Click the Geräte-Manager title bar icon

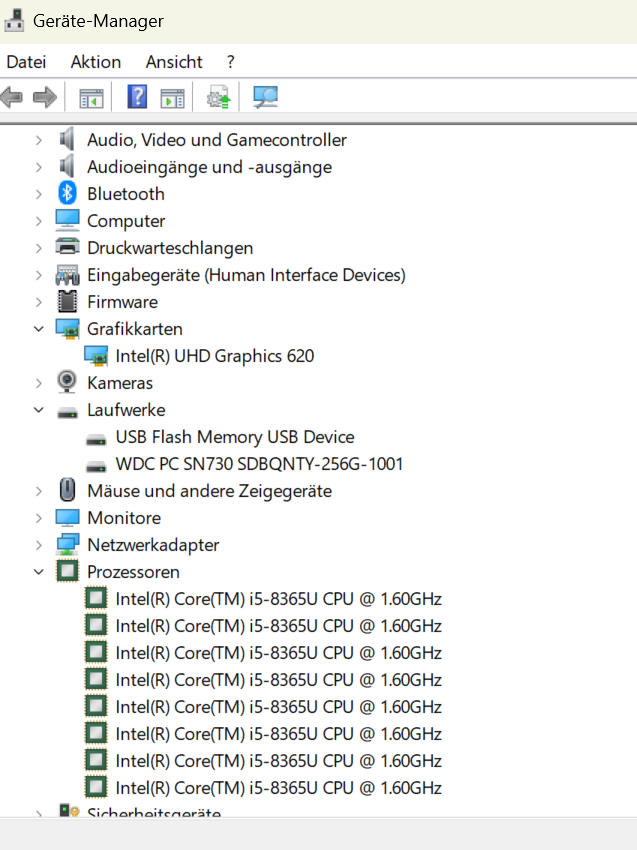click(14, 21)
